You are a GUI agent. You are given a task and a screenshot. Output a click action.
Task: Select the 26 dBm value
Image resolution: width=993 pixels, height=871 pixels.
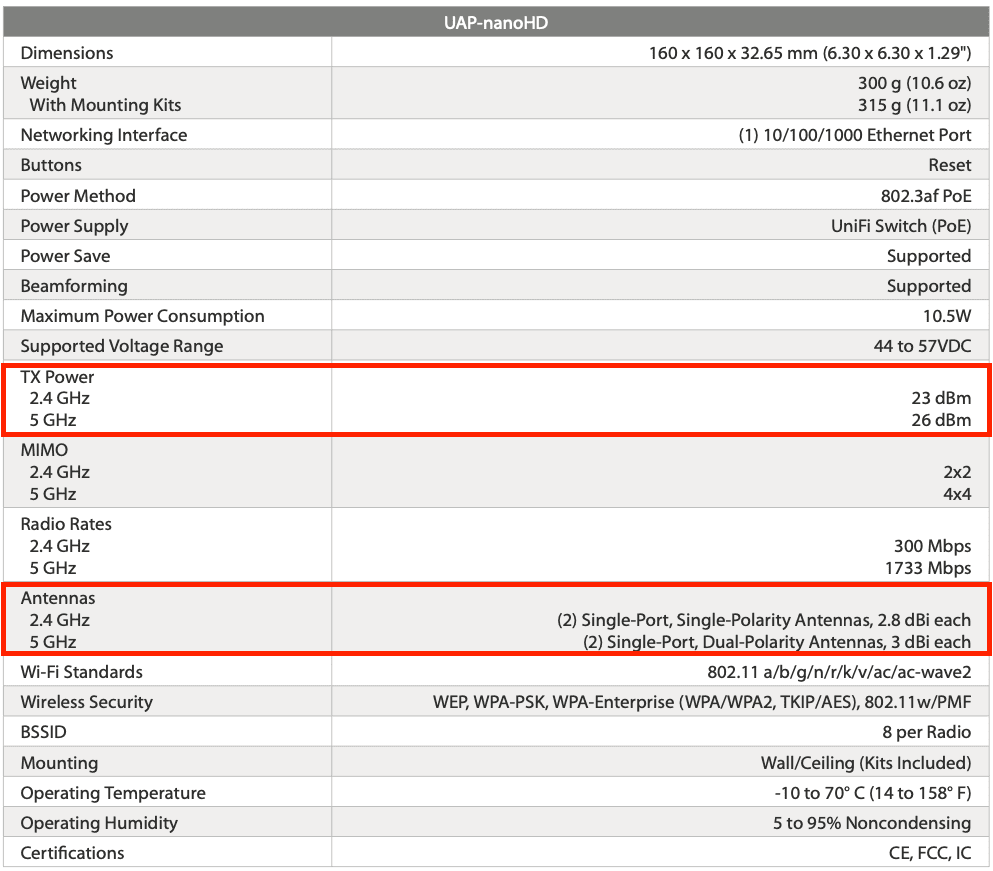[941, 420]
